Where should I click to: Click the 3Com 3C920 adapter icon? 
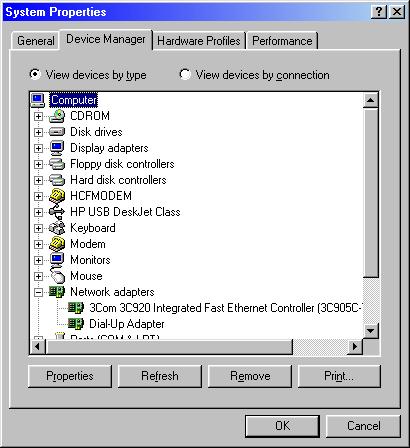click(76, 308)
